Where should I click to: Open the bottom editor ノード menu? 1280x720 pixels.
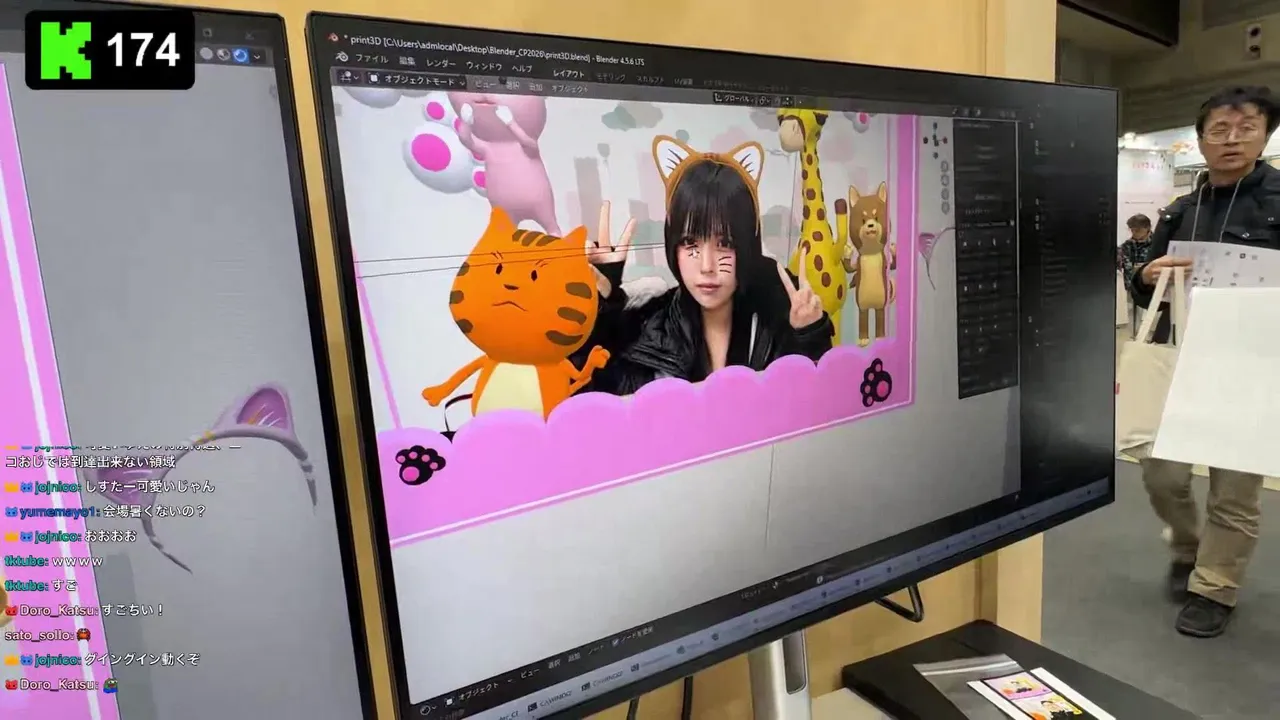596,650
